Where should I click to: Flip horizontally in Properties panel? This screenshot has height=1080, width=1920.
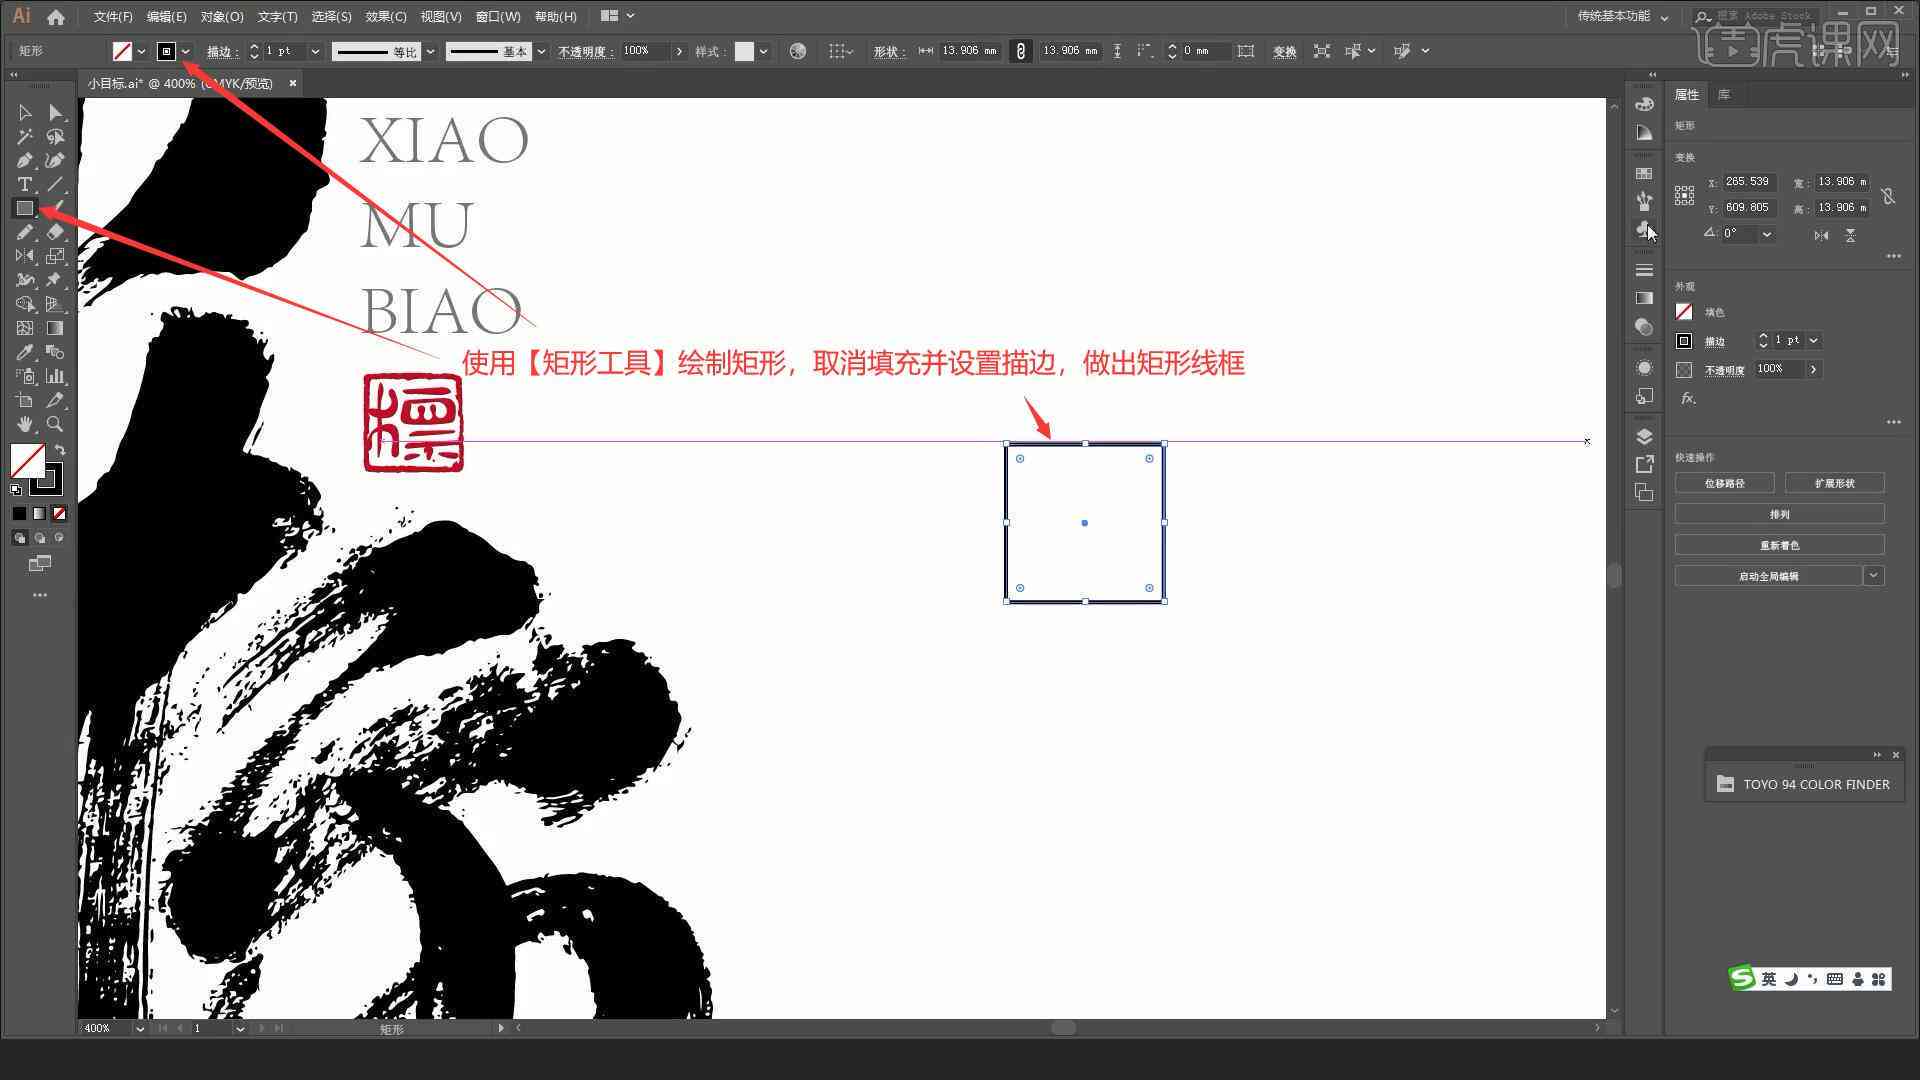(x=1821, y=235)
